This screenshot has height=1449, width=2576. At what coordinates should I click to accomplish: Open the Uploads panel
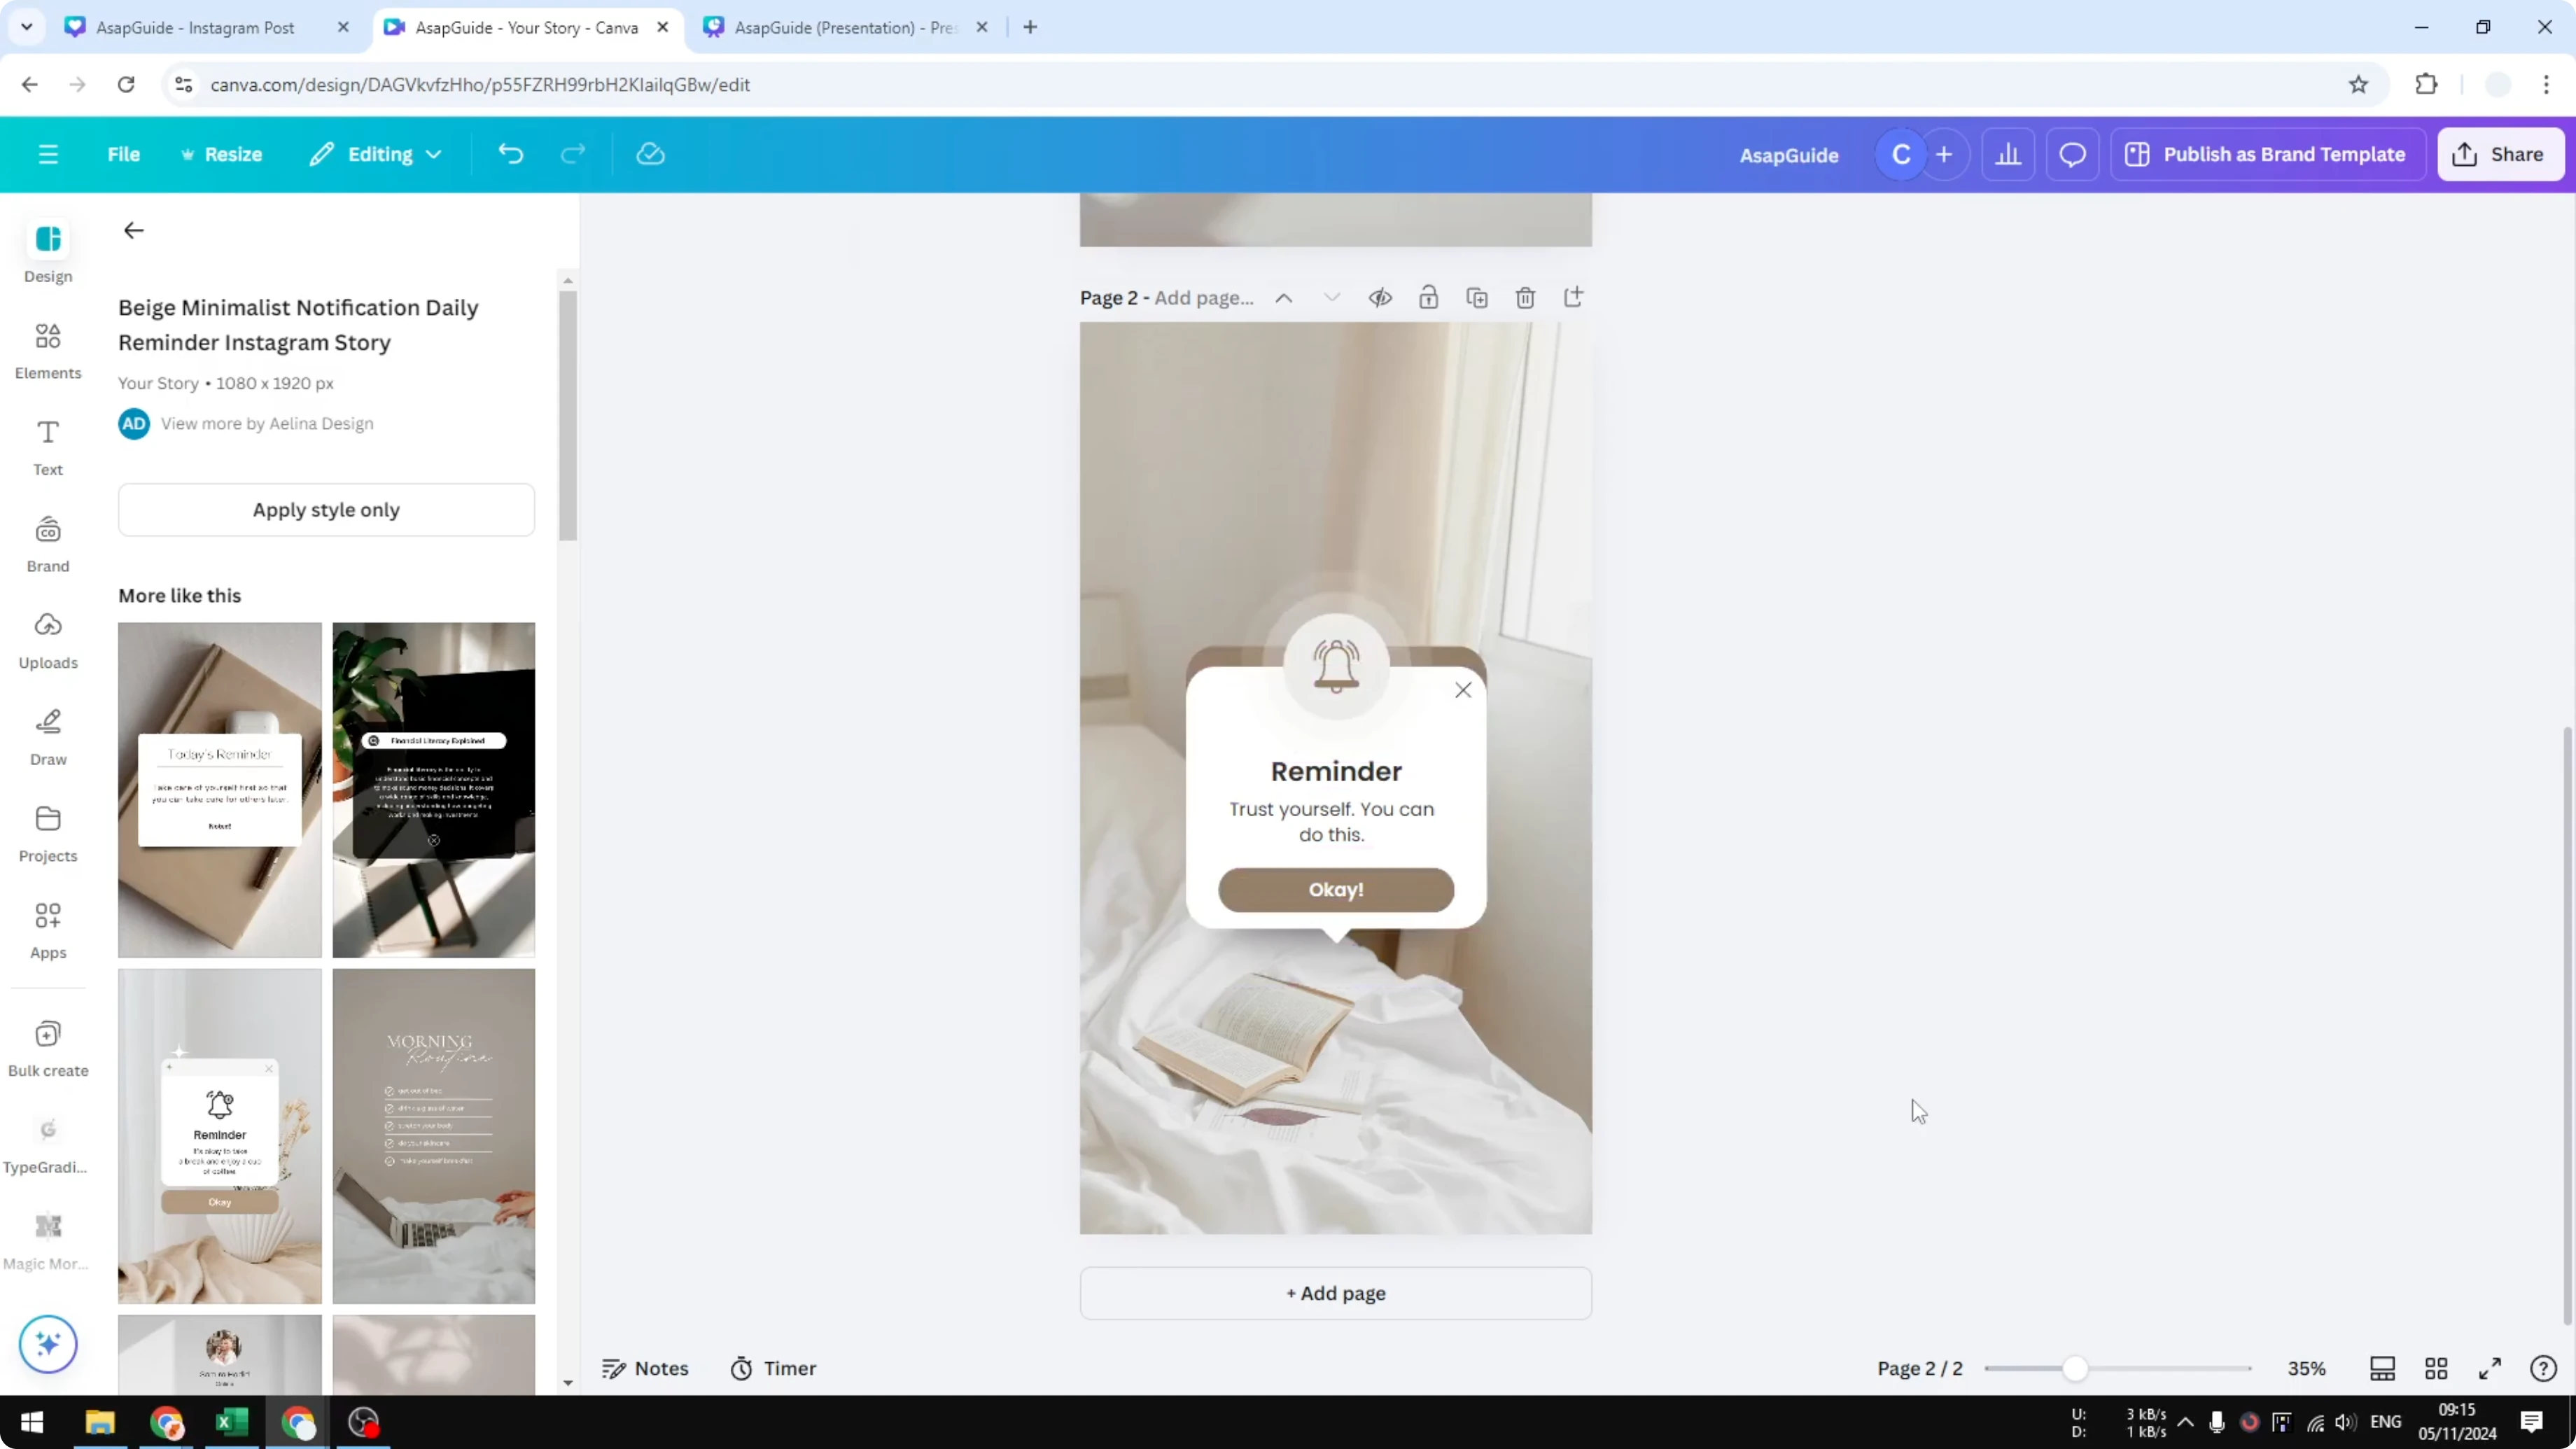[x=48, y=640]
